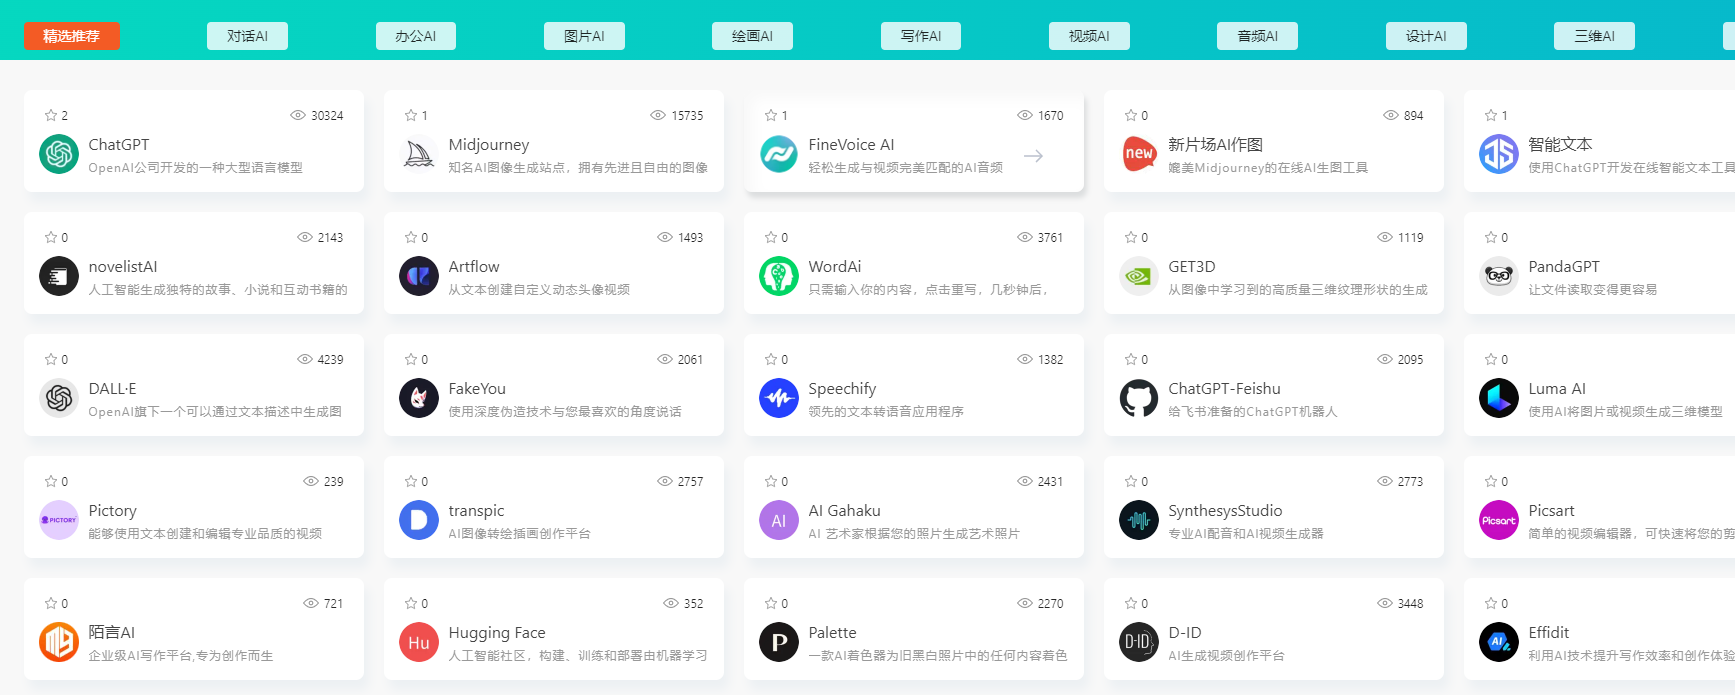Image resolution: width=1735 pixels, height=695 pixels.
Task: Open the Luma AI logo icon
Action: tap(1499, 398)
